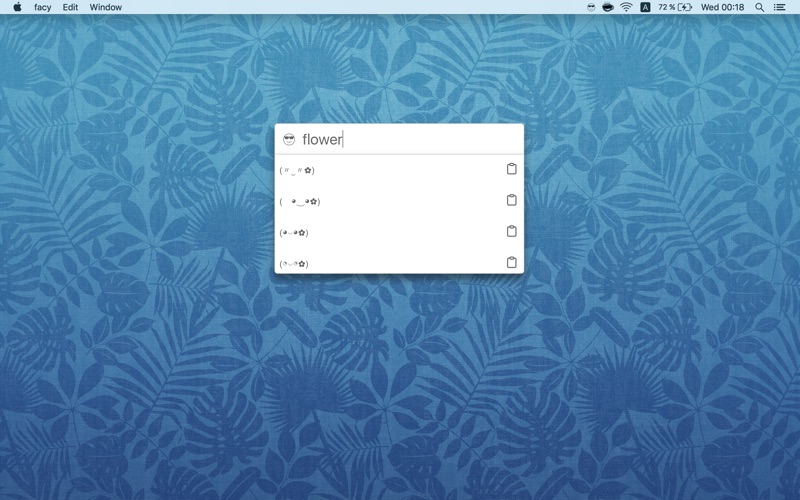800x500 pixels.
Task: Open Notification Center list icon
Action: pyautogui.click(x=779, y=7)
